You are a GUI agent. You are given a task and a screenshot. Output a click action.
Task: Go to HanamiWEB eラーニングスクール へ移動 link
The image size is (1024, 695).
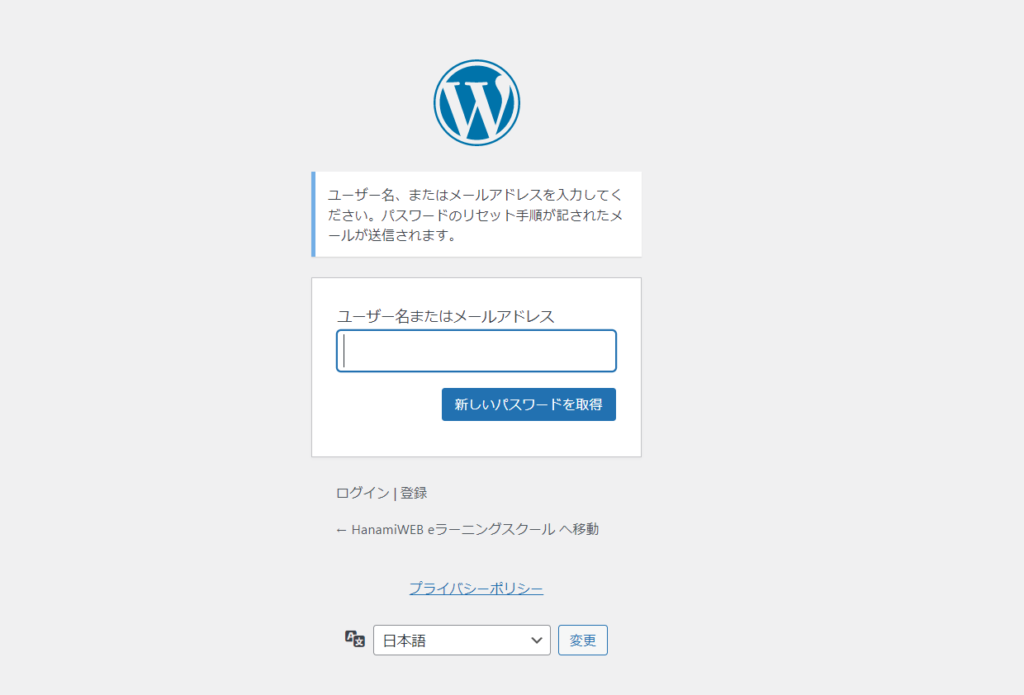tap(468, 529)
